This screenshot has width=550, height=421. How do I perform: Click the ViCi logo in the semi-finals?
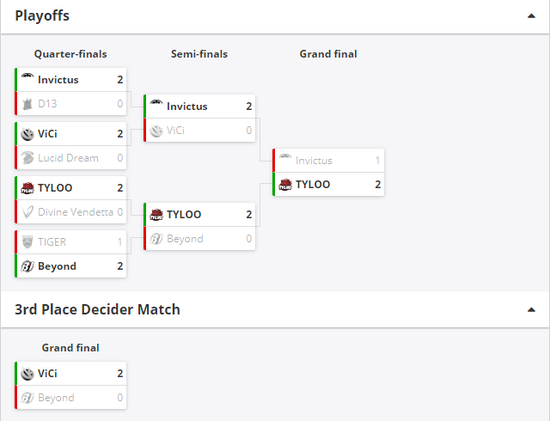[156, 131]
